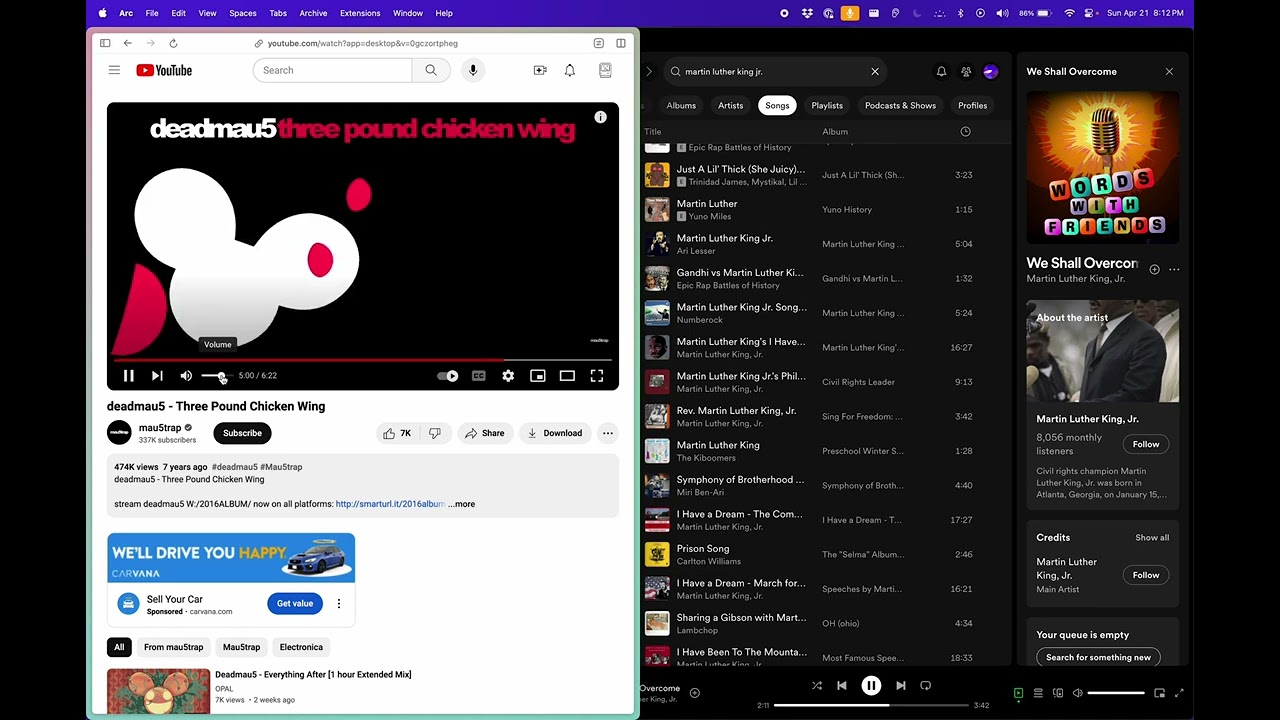Download the deadmau5 video
Image resolution: width=1280 pixels, height=720 pixels.
coord(555,433)
